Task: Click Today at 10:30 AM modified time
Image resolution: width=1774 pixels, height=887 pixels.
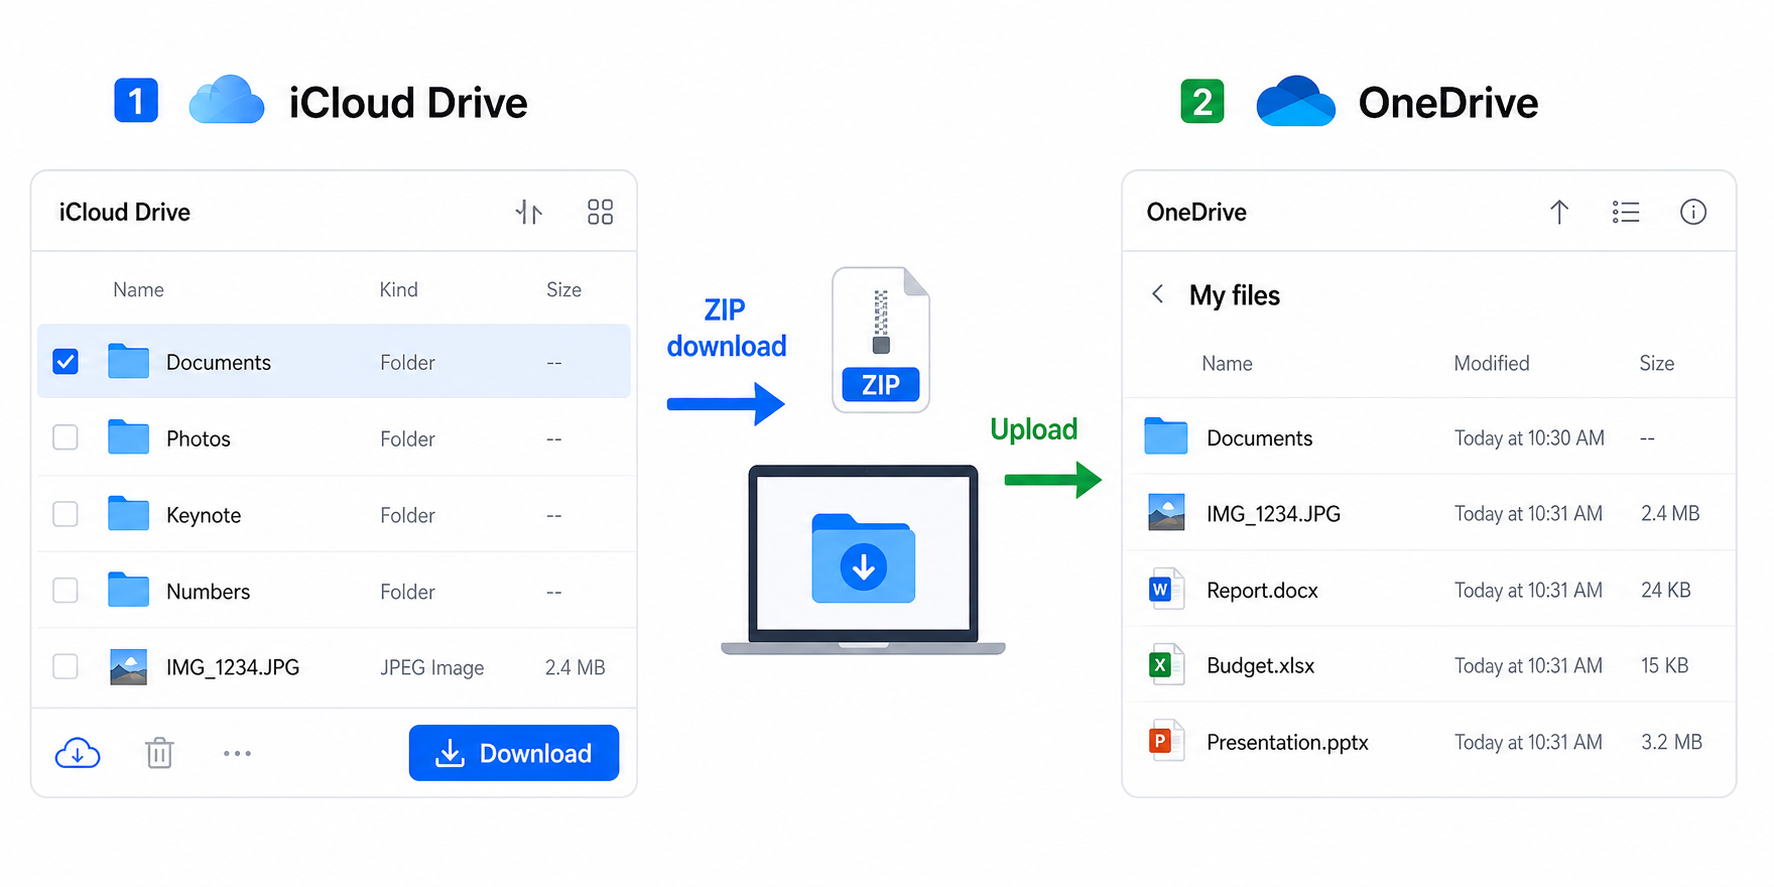Action: (x=1529, y=438)
